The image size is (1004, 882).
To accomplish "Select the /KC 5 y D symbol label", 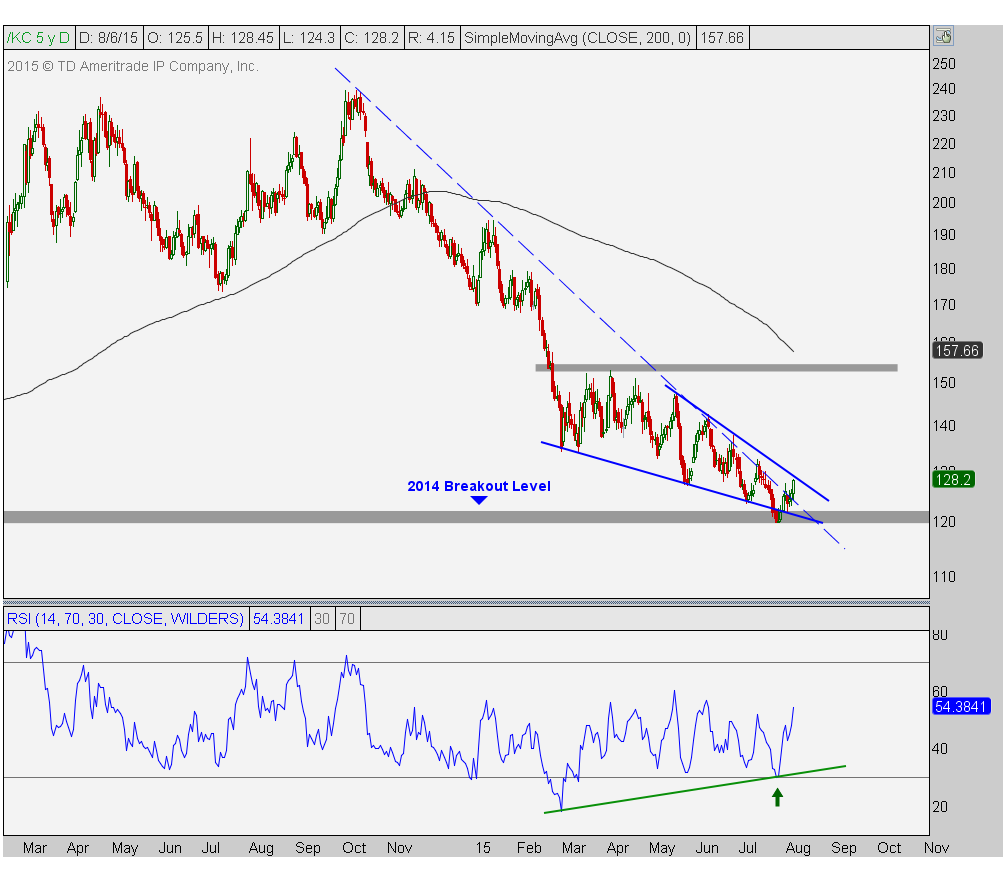I will (38, 38).
